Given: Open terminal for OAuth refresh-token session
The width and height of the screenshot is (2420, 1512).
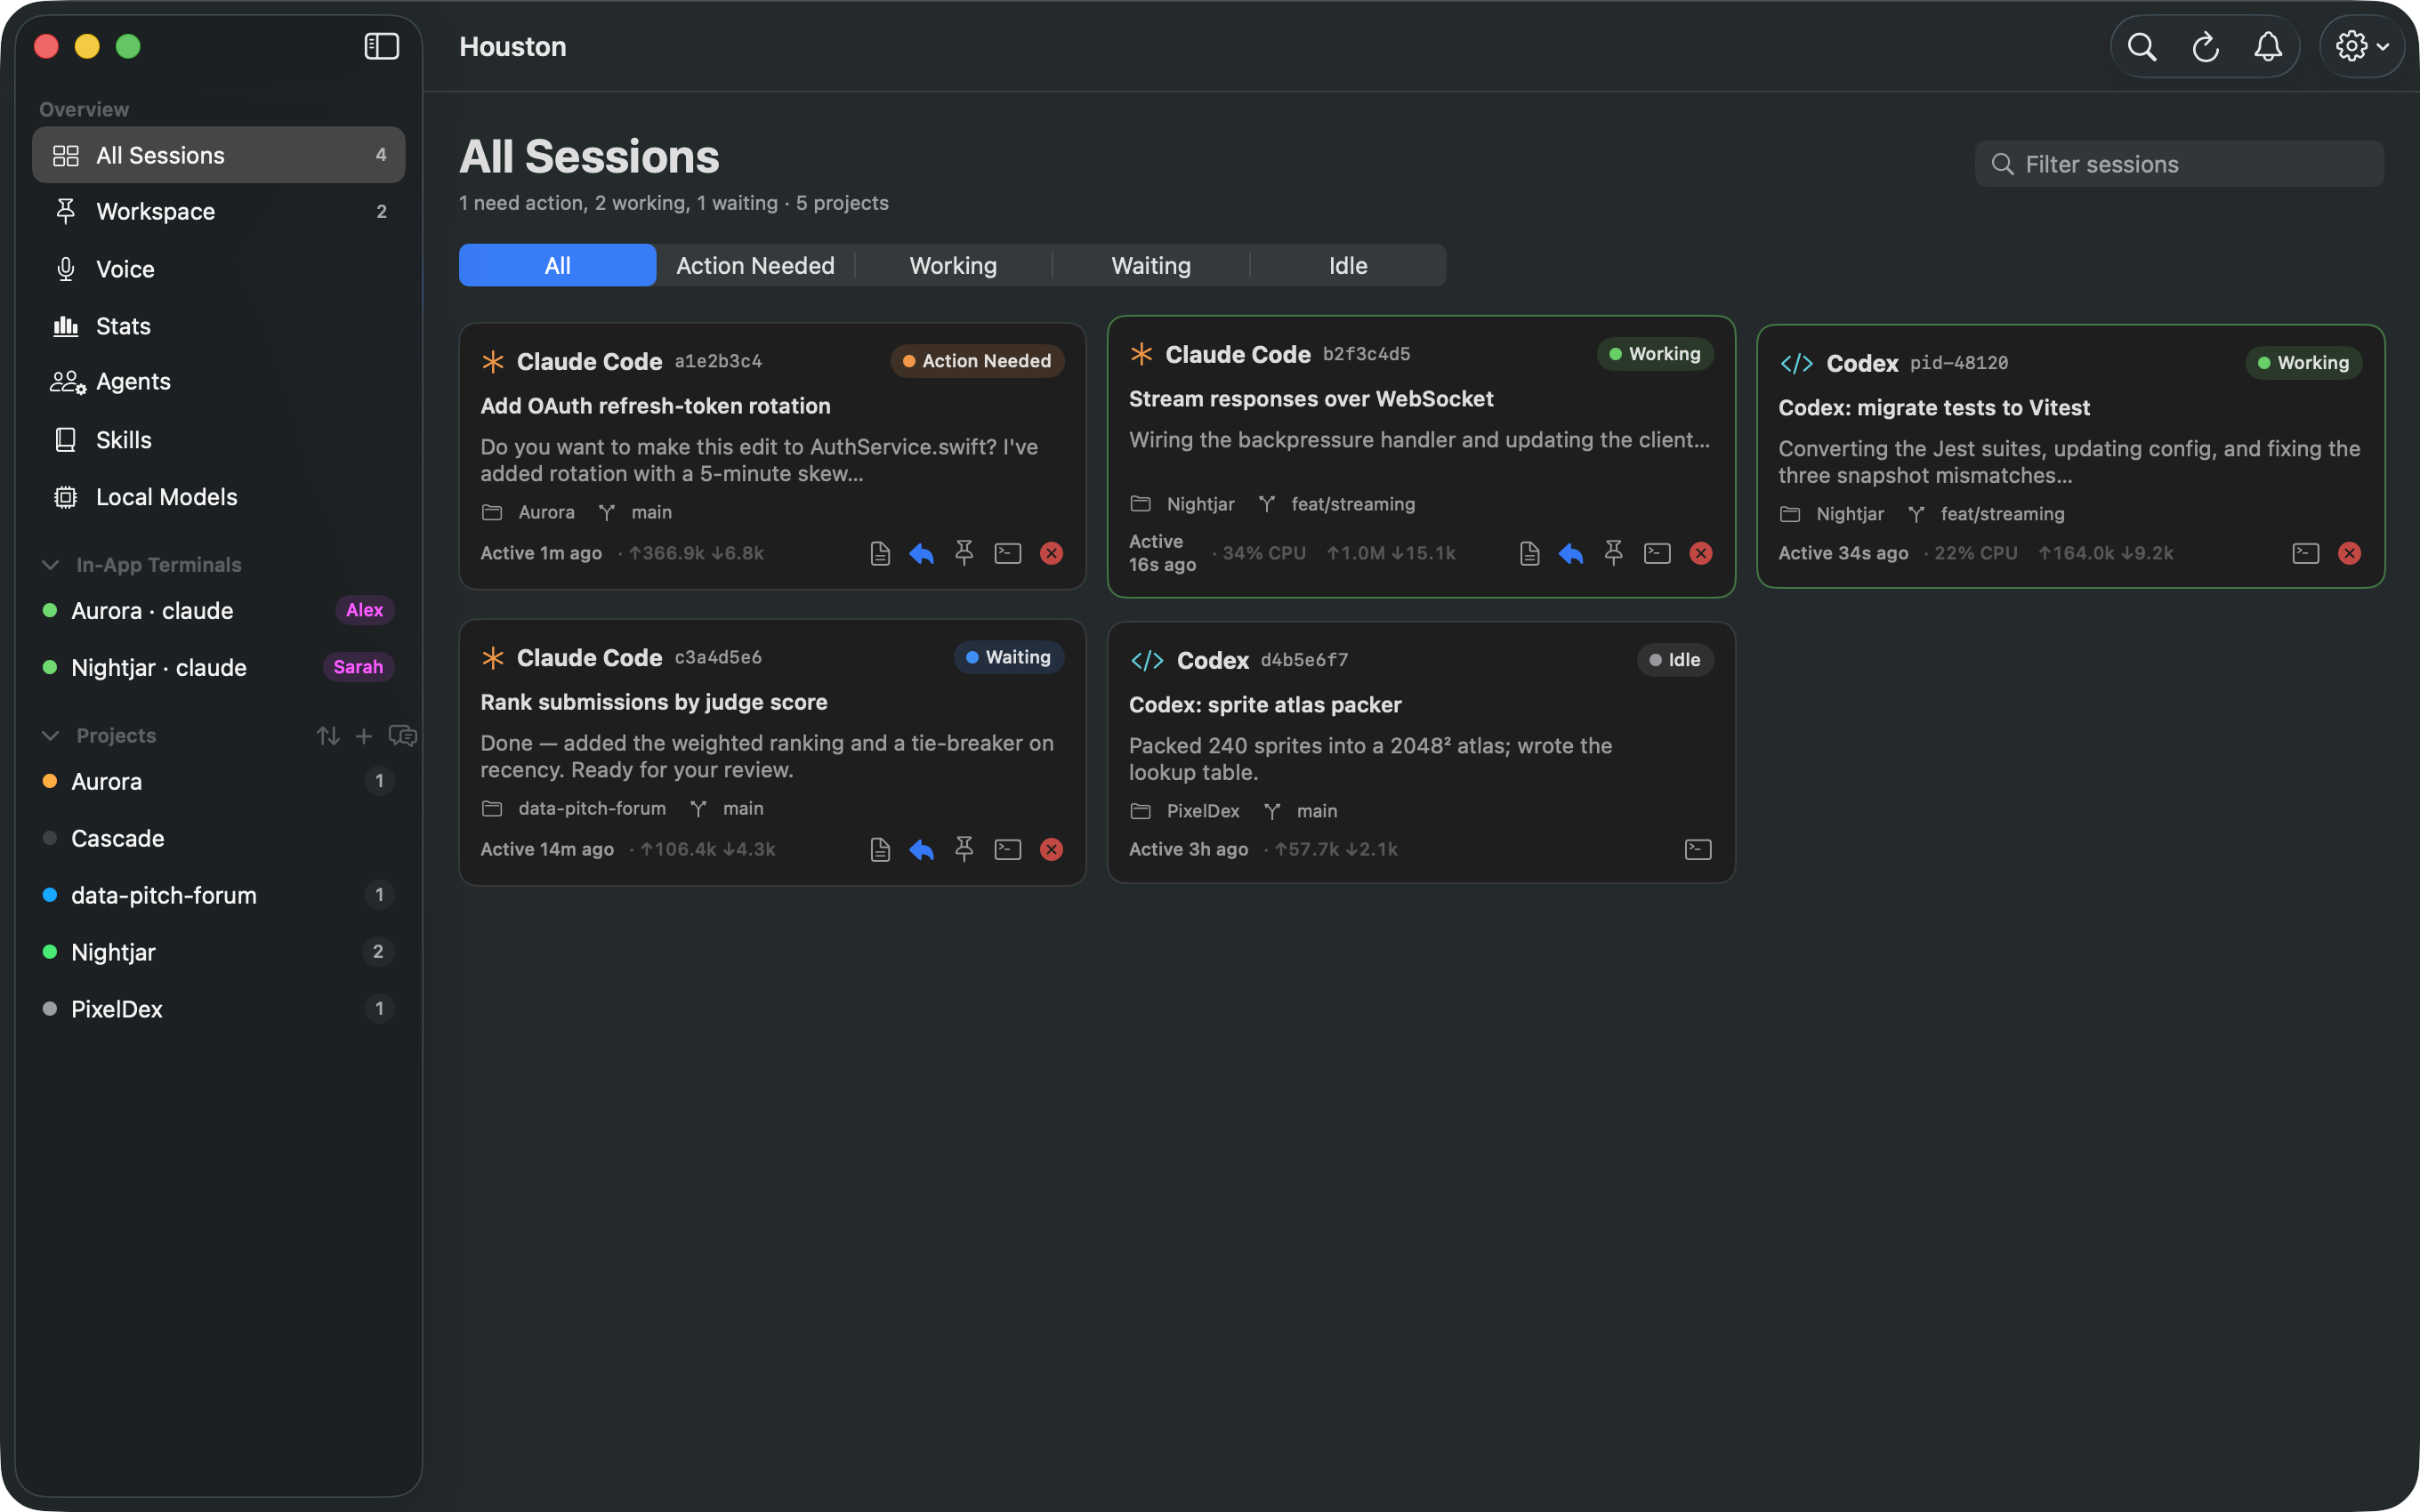Looking at the screenshot, I should tap(1007, 554).
